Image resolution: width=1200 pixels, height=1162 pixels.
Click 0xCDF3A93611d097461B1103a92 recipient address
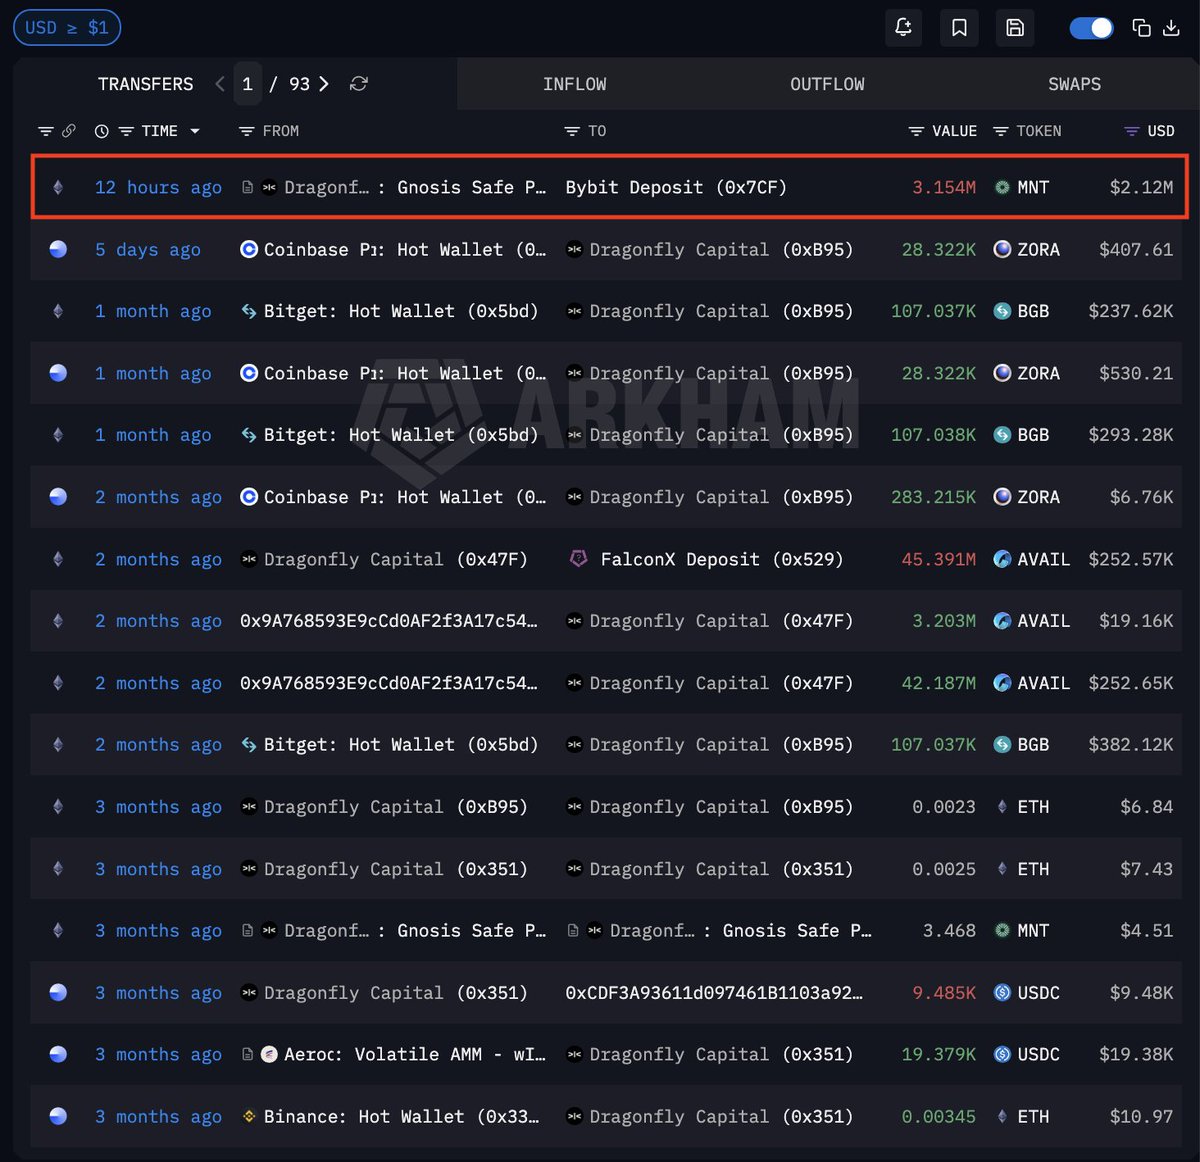tap(714, 993)
